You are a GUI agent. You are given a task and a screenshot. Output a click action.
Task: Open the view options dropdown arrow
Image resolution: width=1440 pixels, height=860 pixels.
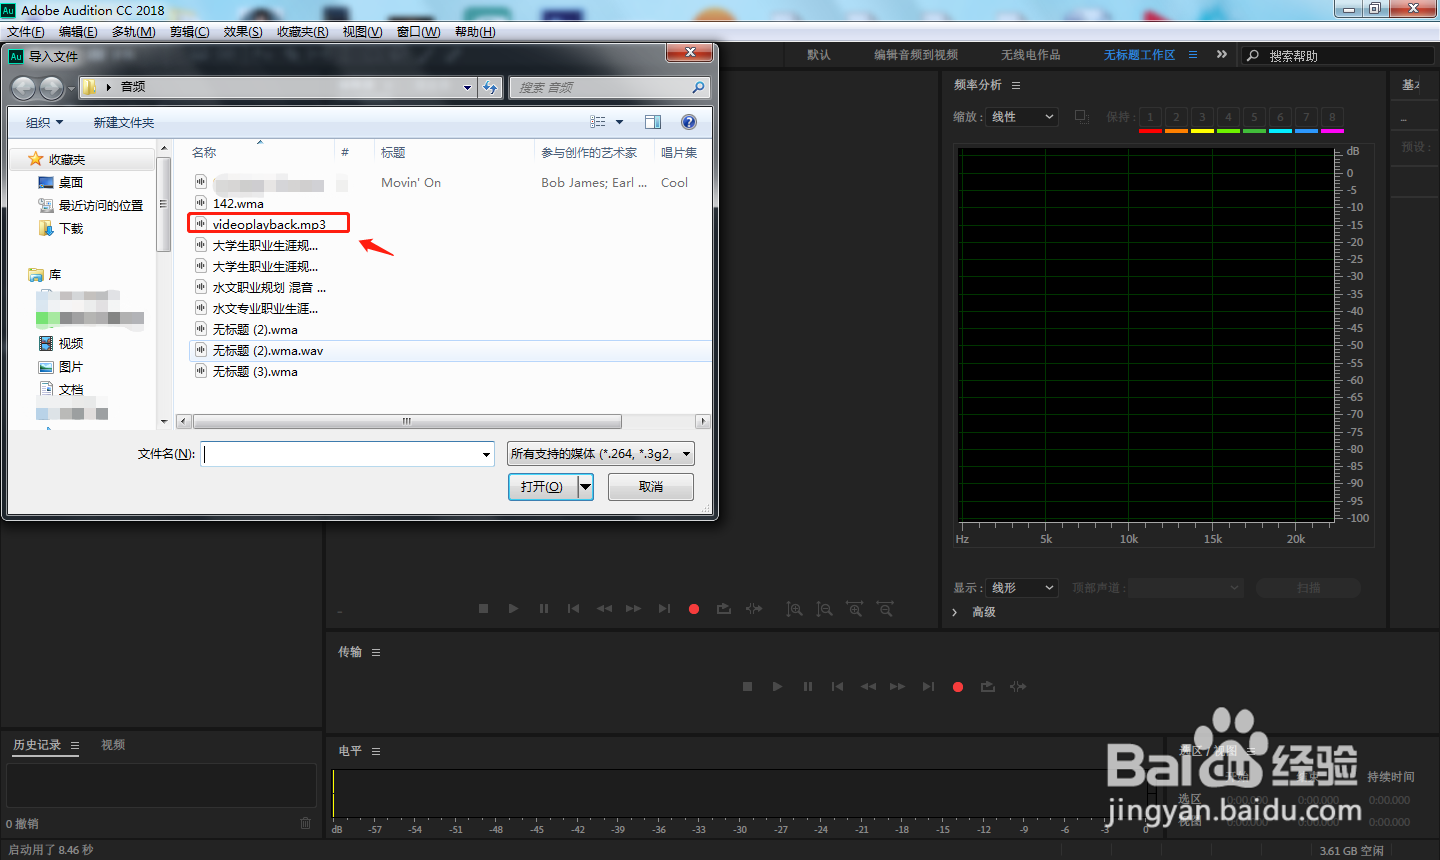tap(620, 122)
